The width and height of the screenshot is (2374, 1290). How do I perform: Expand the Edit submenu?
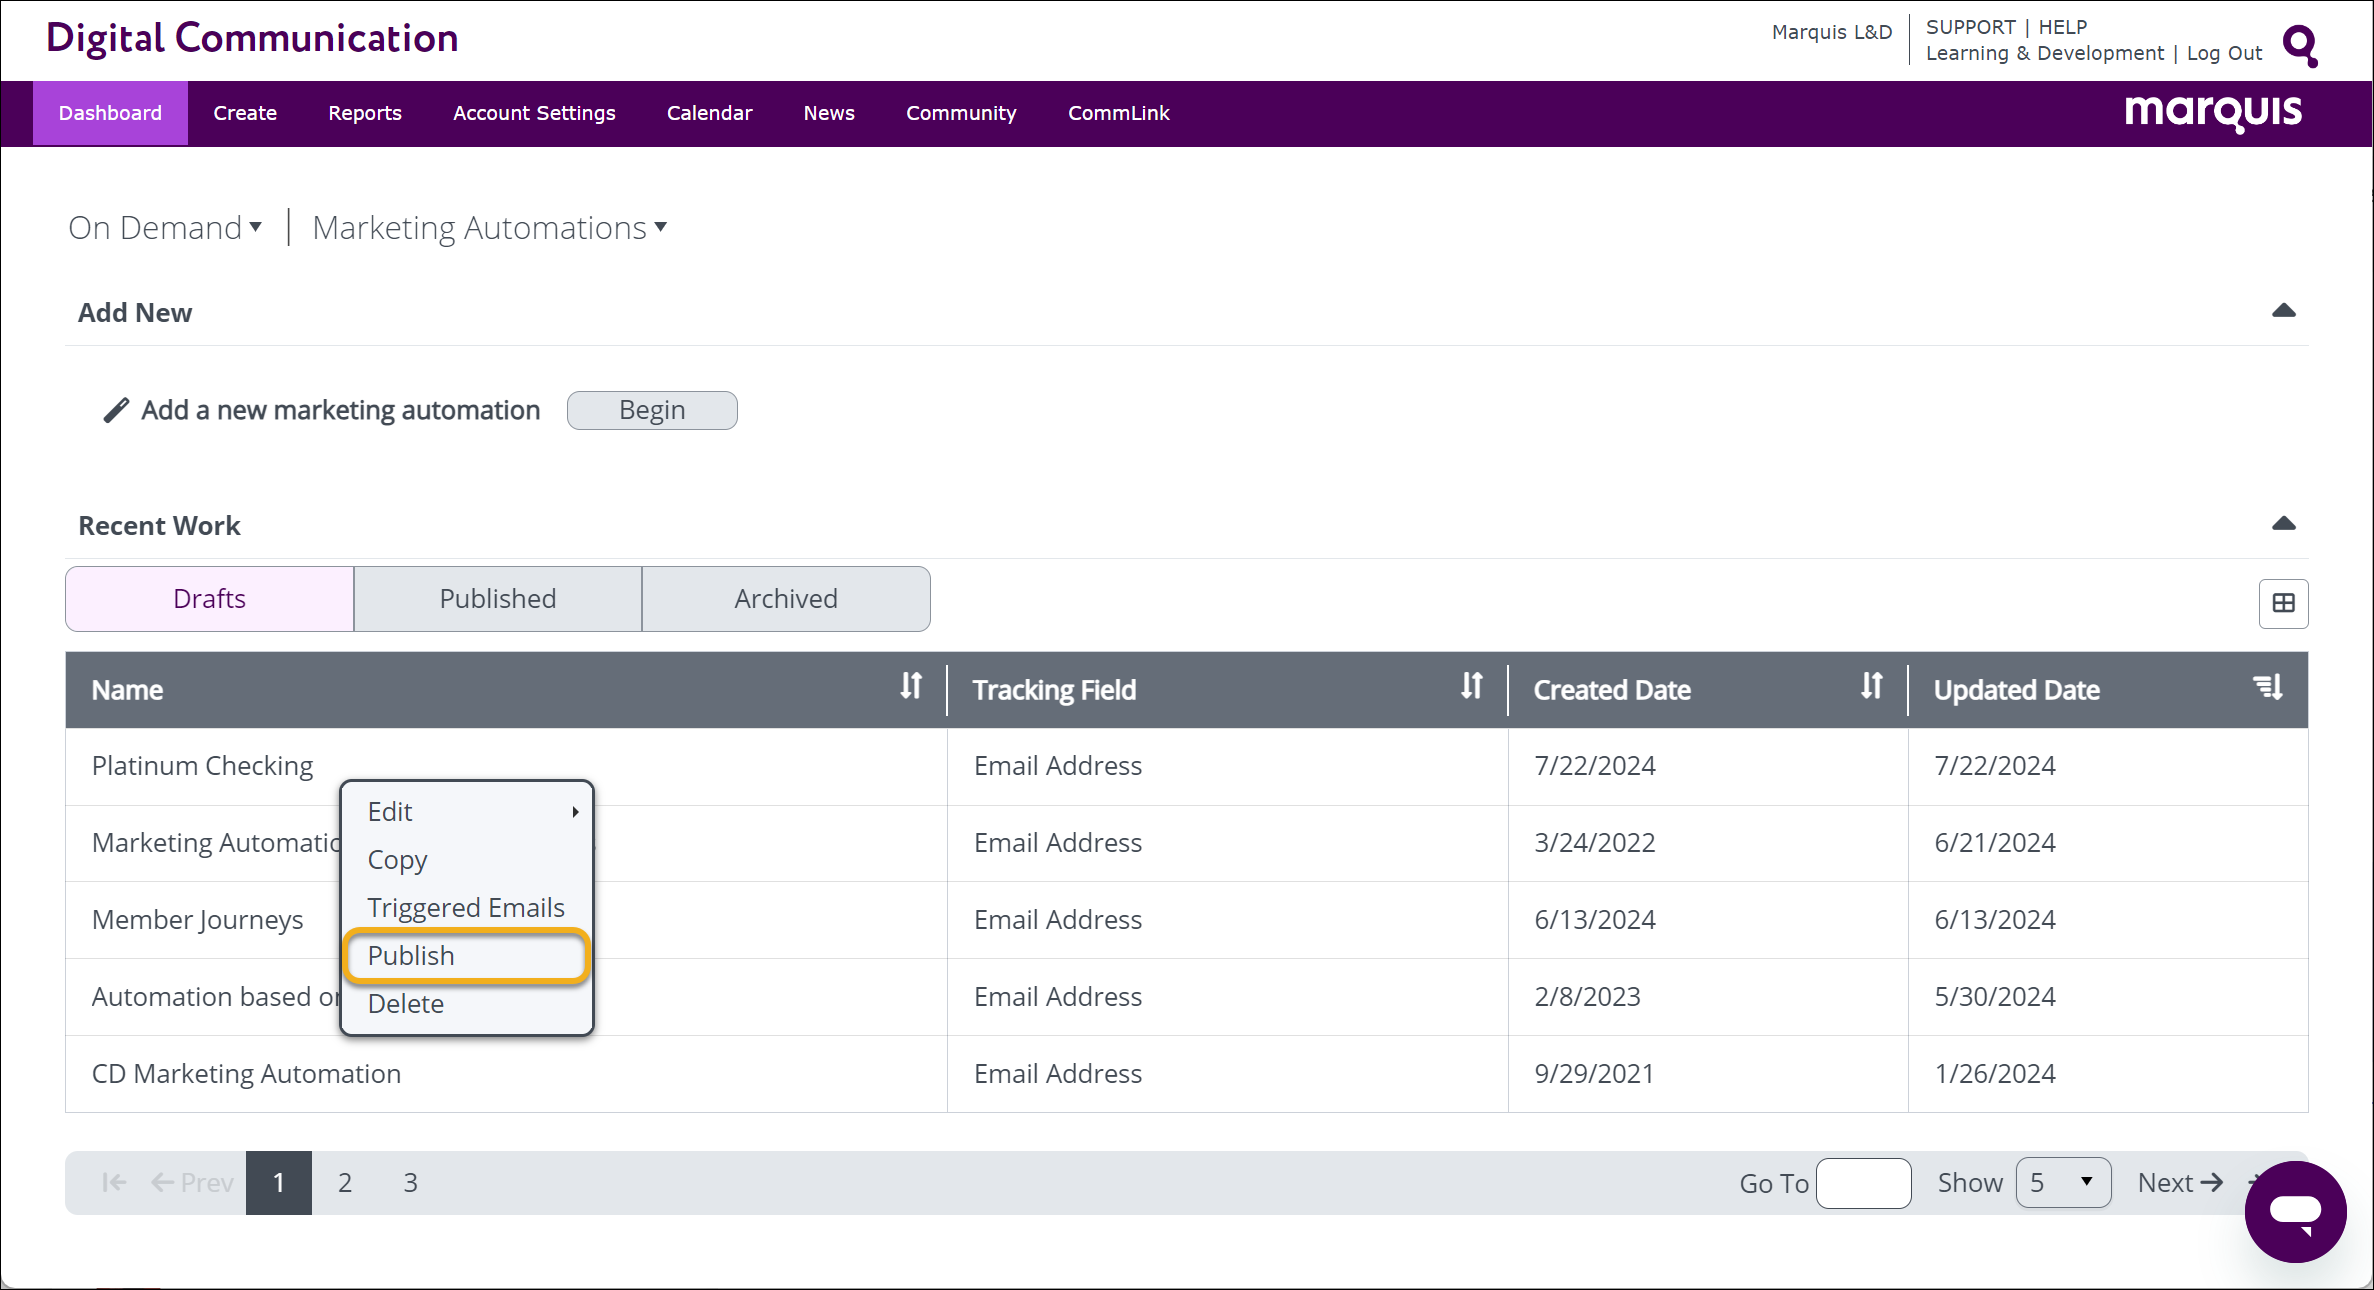467,811
